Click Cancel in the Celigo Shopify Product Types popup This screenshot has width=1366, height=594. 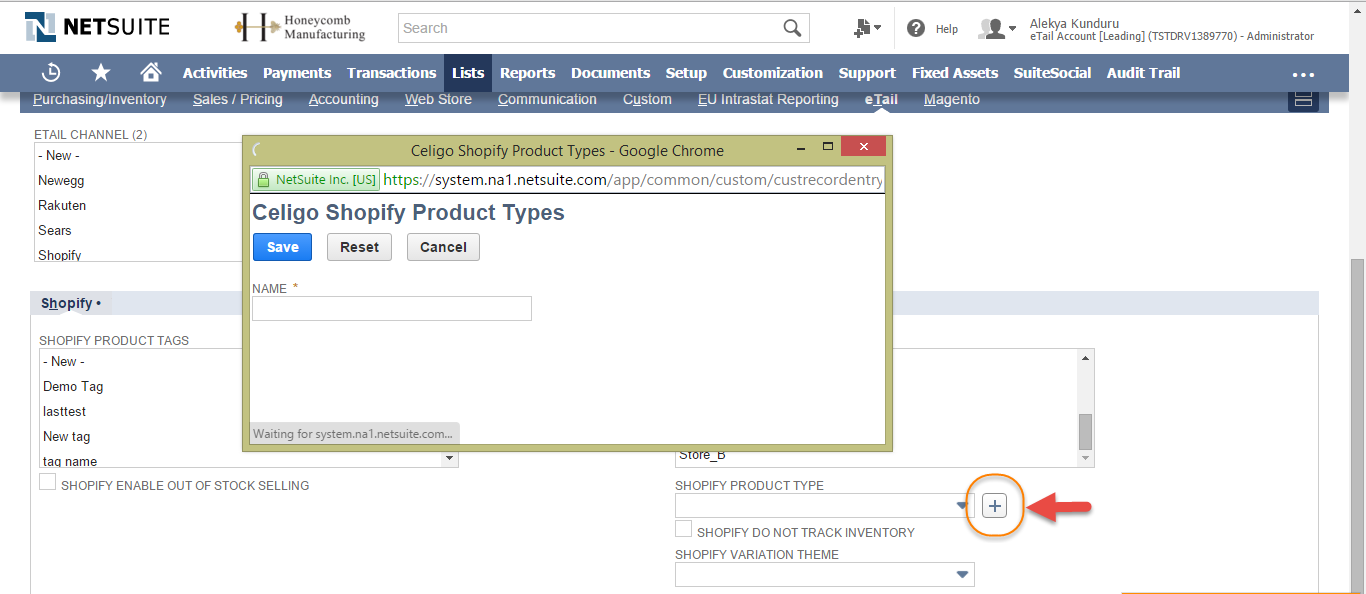pos(443,247)
